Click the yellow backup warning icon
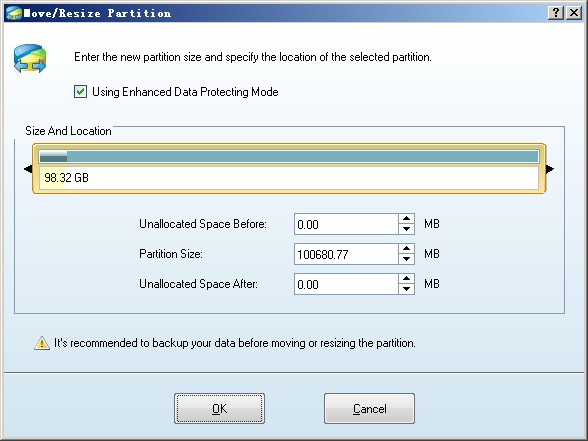Screen dimensions: 588x441 pos(42,343)
